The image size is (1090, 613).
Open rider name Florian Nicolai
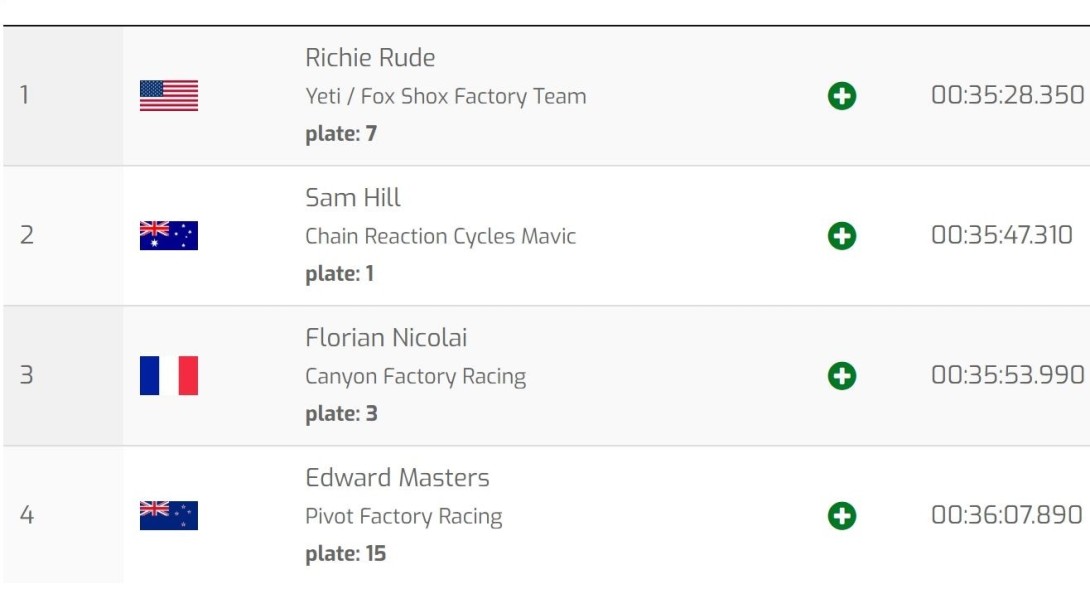tap(387, 338)
